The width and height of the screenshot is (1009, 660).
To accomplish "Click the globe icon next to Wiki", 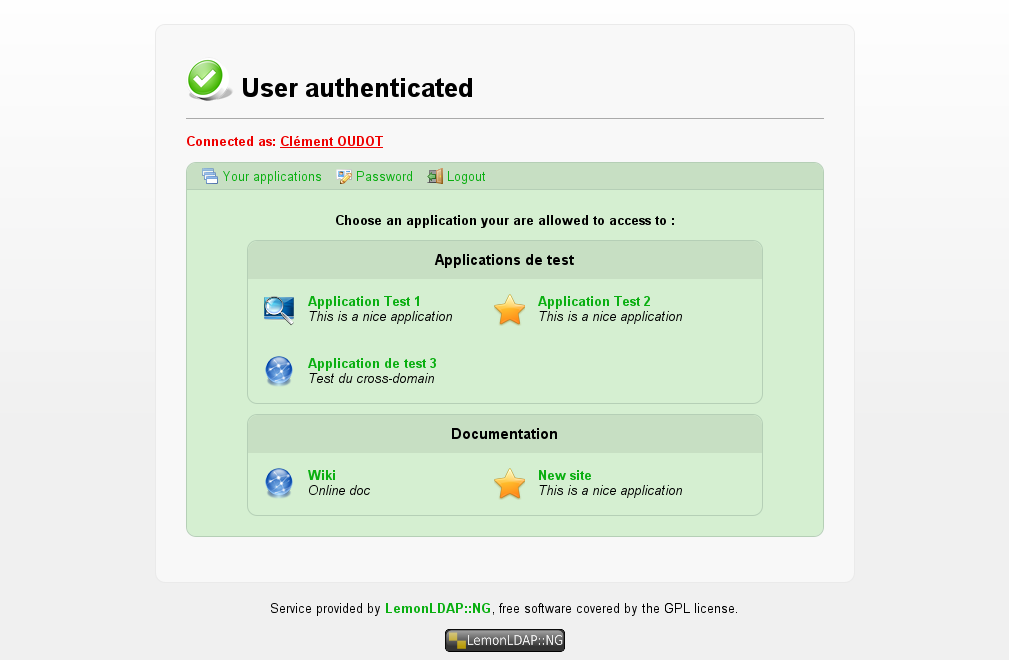I will (279, 482).
